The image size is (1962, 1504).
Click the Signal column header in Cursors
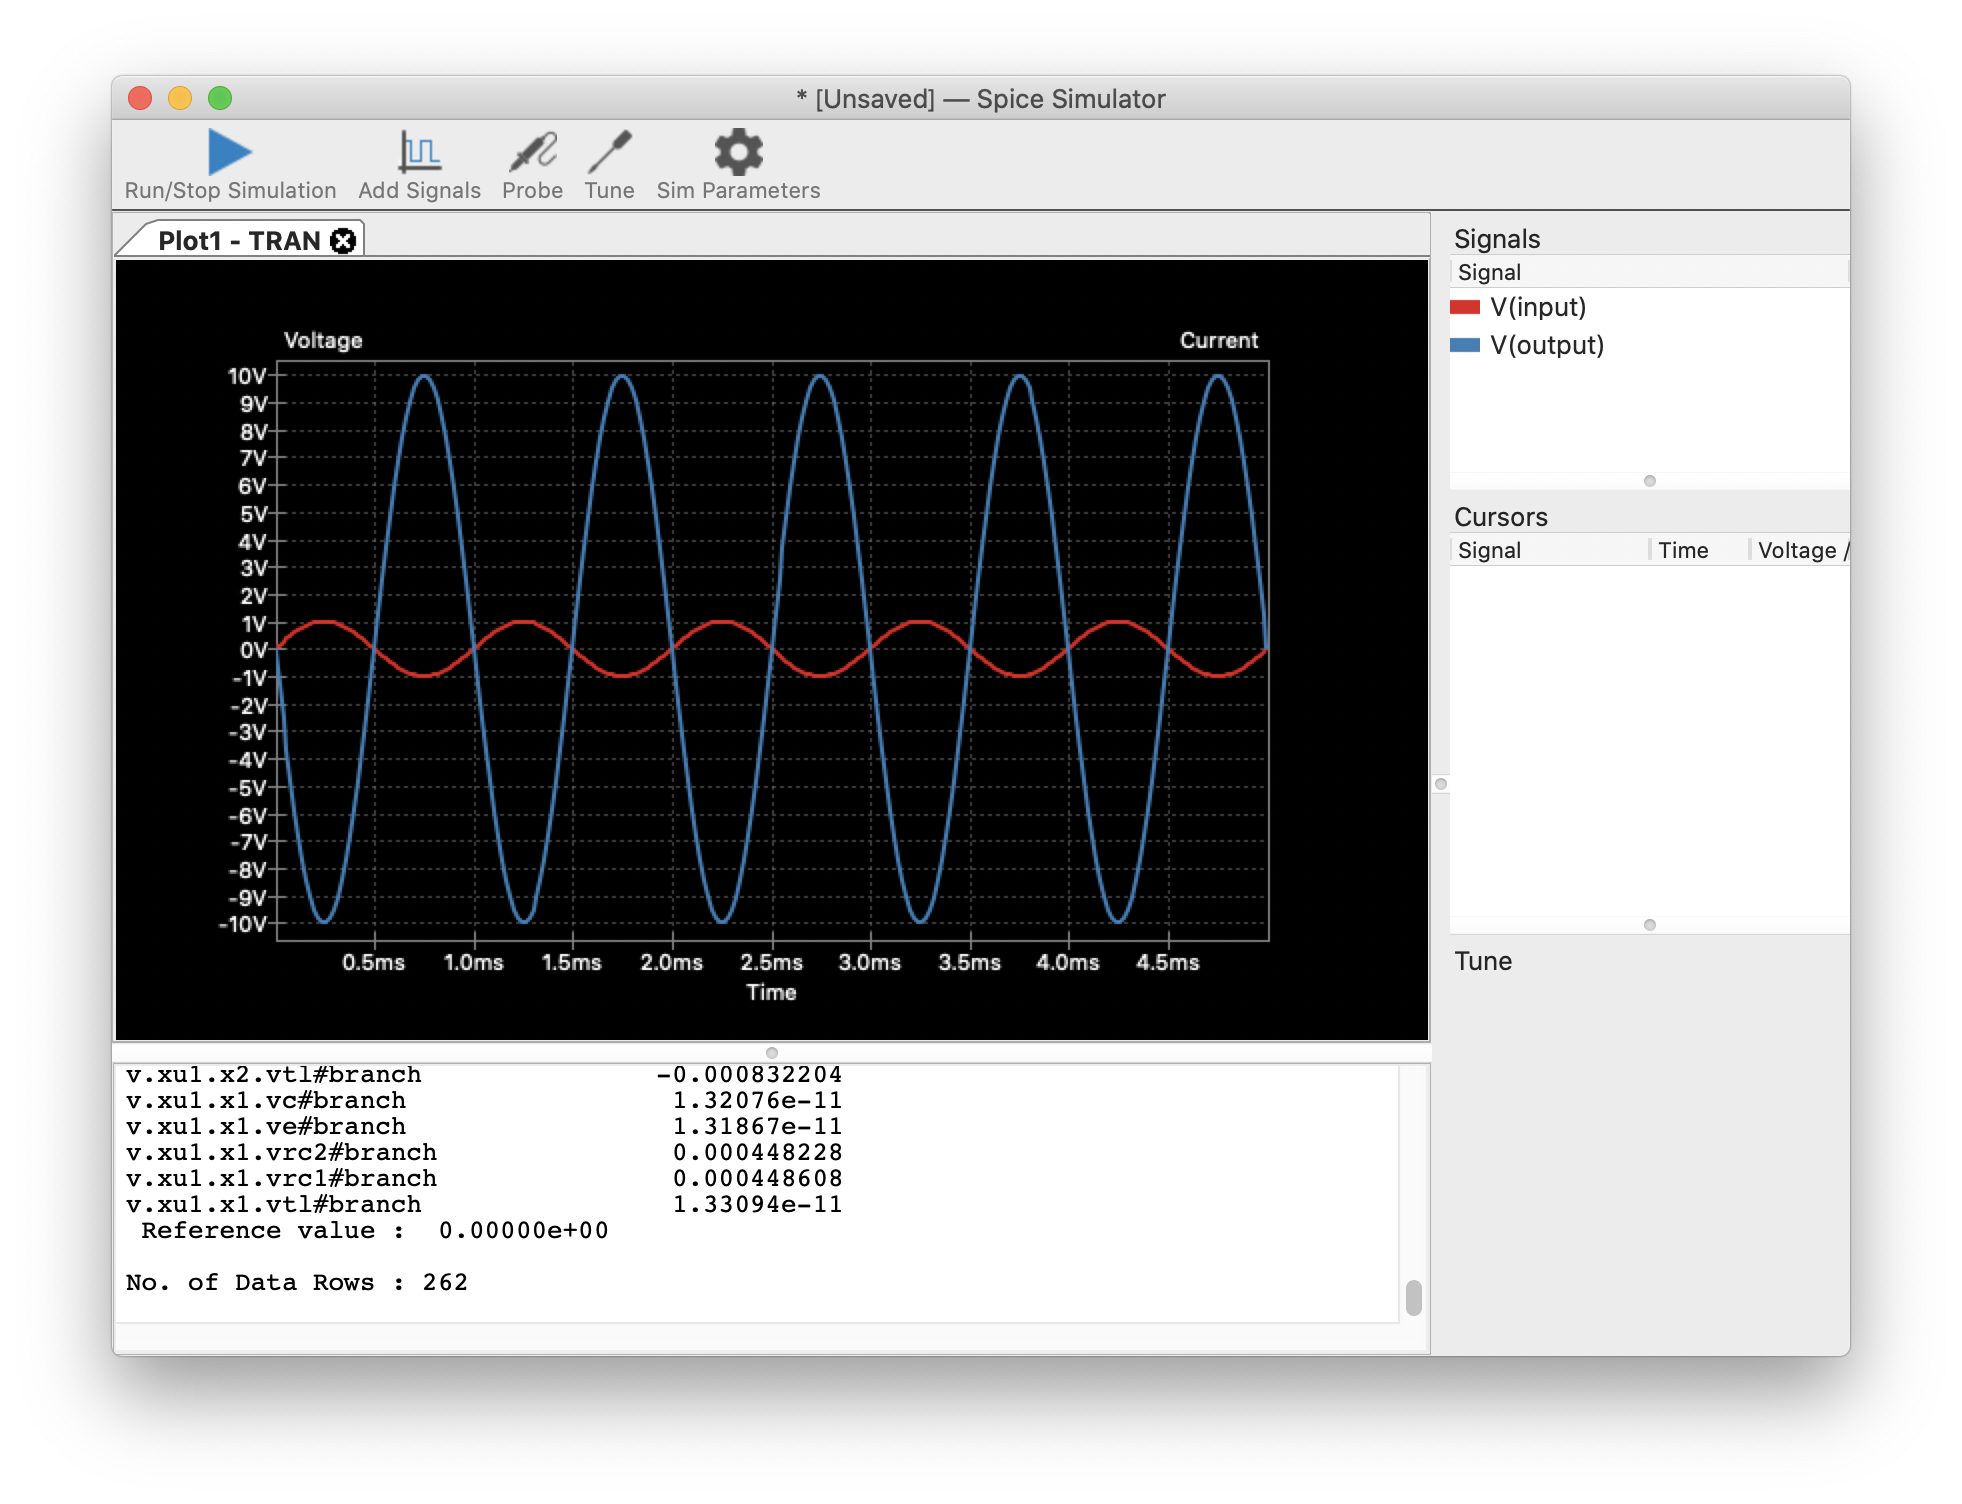(1548, 550)
